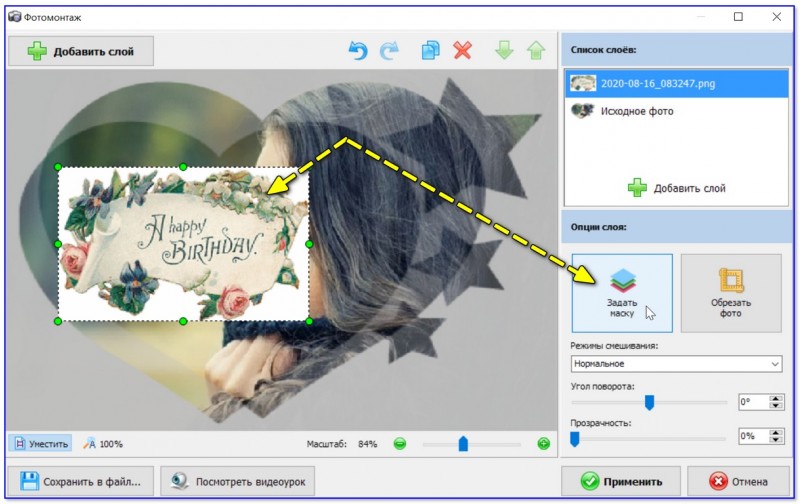Screen dimensions: 800x504
Task: Delete the layer with the red X icon
Action: pyautogui.click(x=462, y=51)
